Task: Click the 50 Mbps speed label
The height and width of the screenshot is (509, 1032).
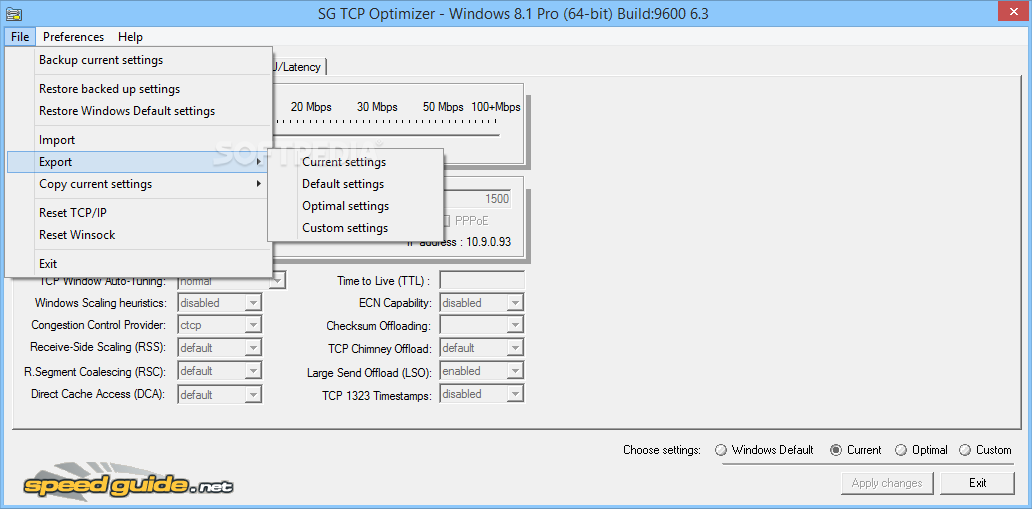Action: 443,107
